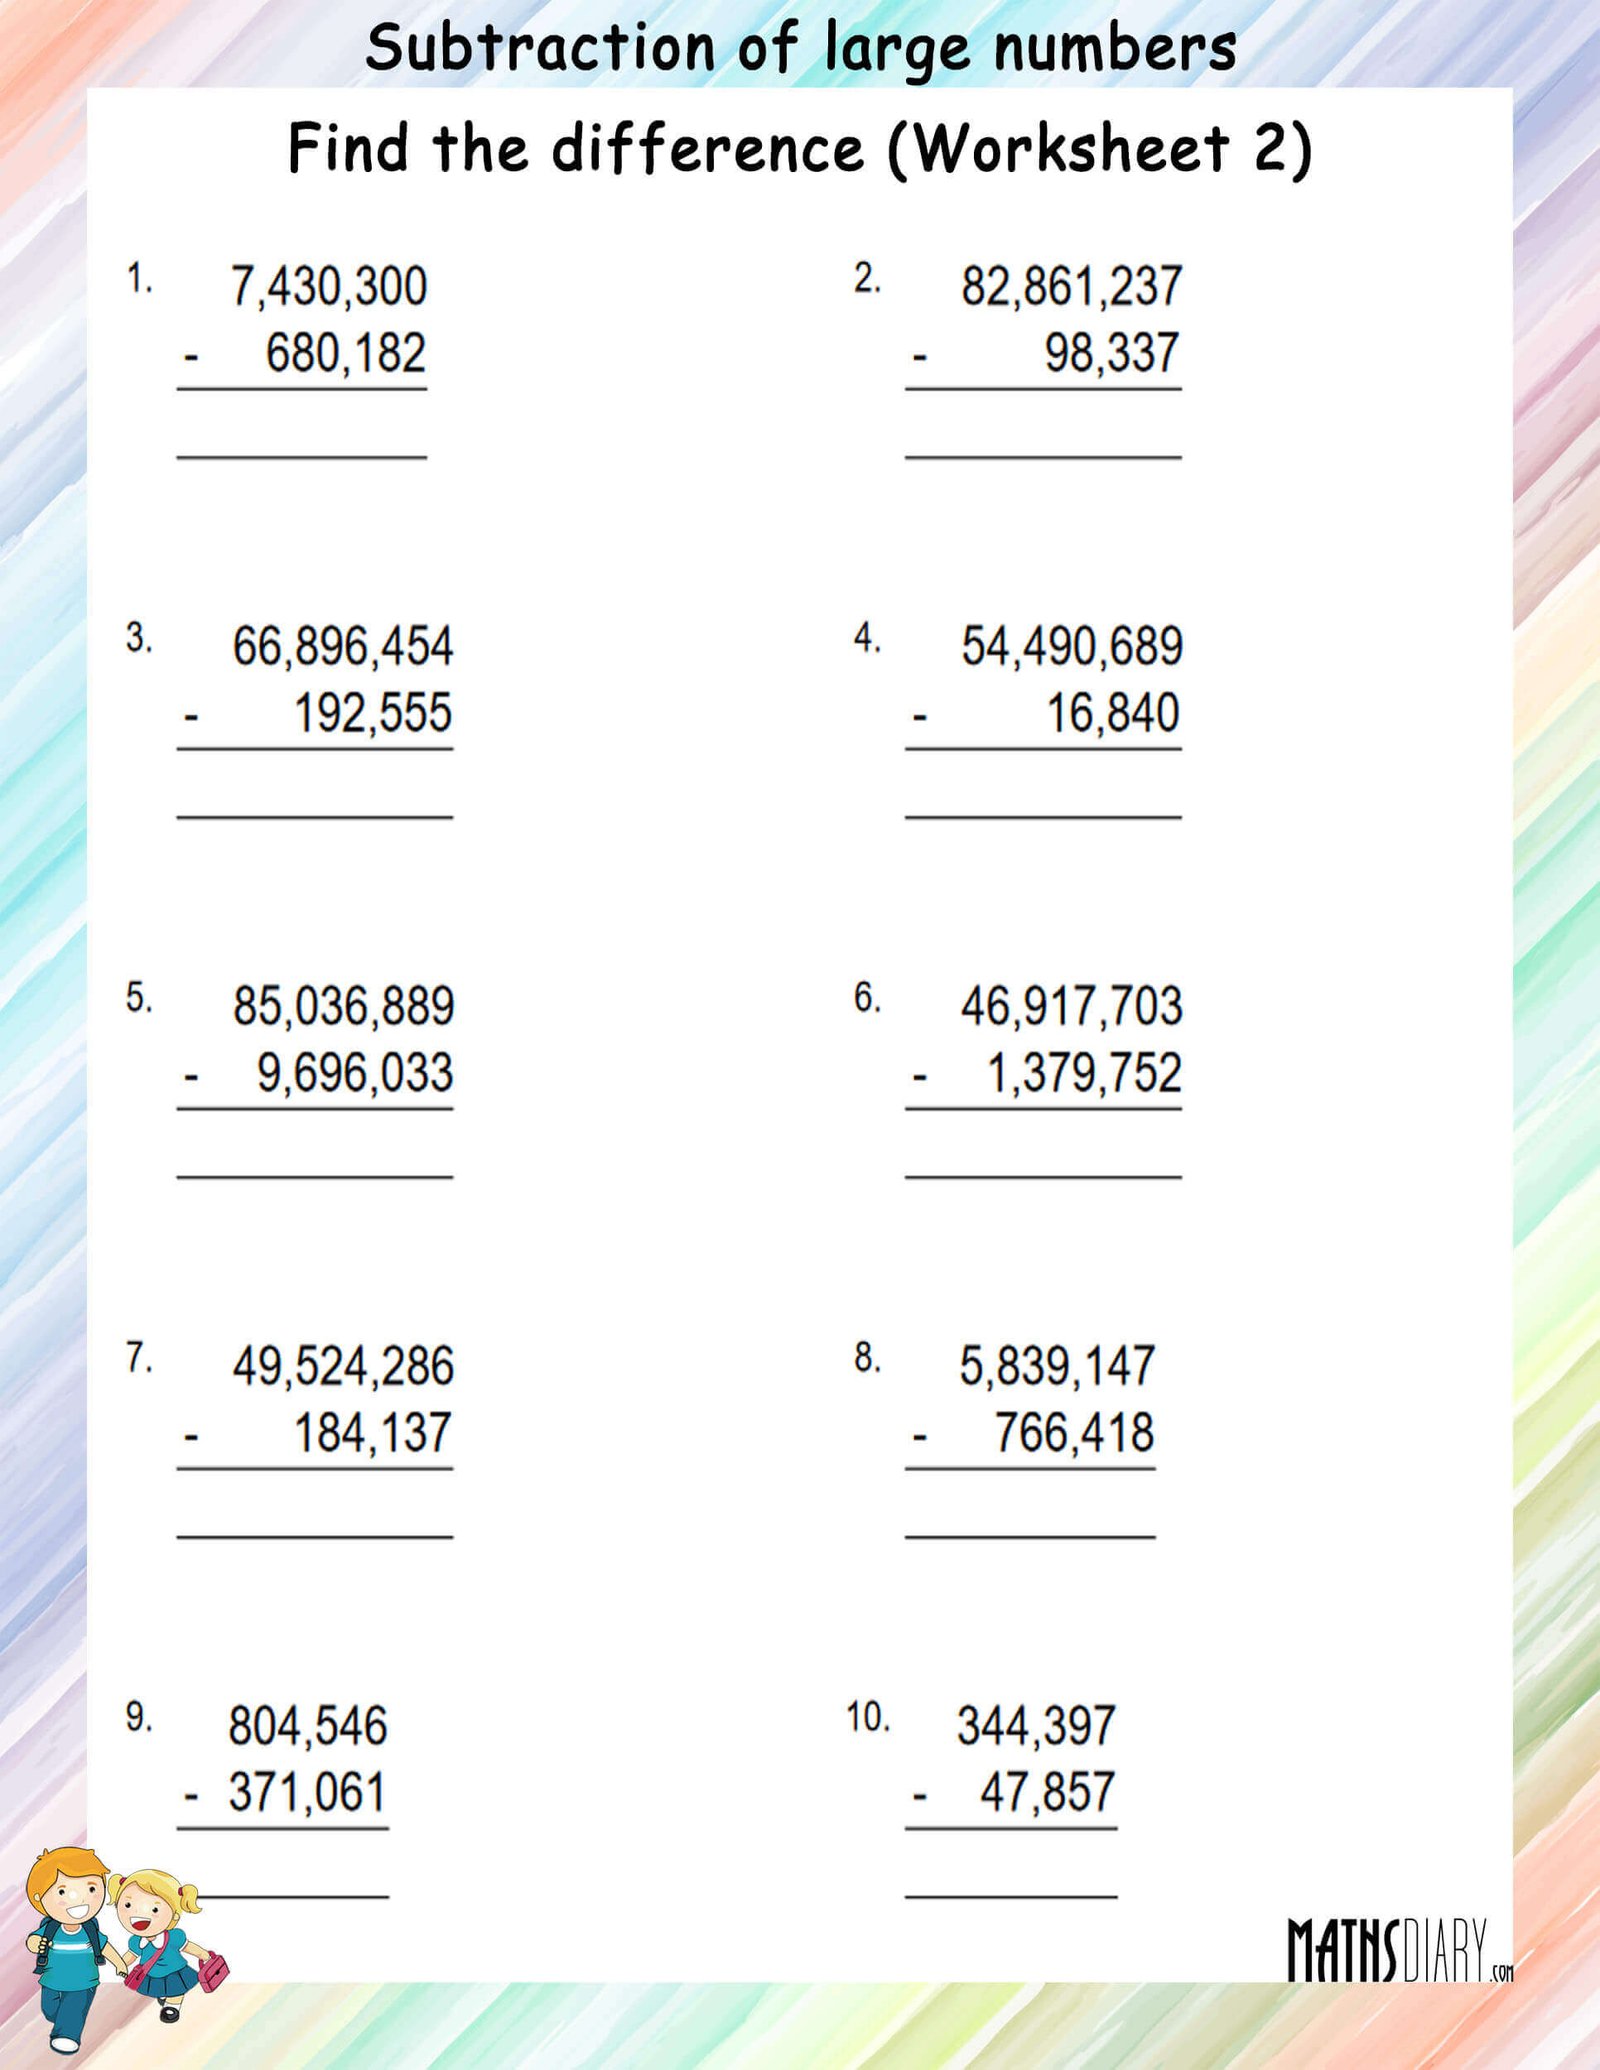
Task: Click answer line for problem 10
Action: coord(1011,1897)
